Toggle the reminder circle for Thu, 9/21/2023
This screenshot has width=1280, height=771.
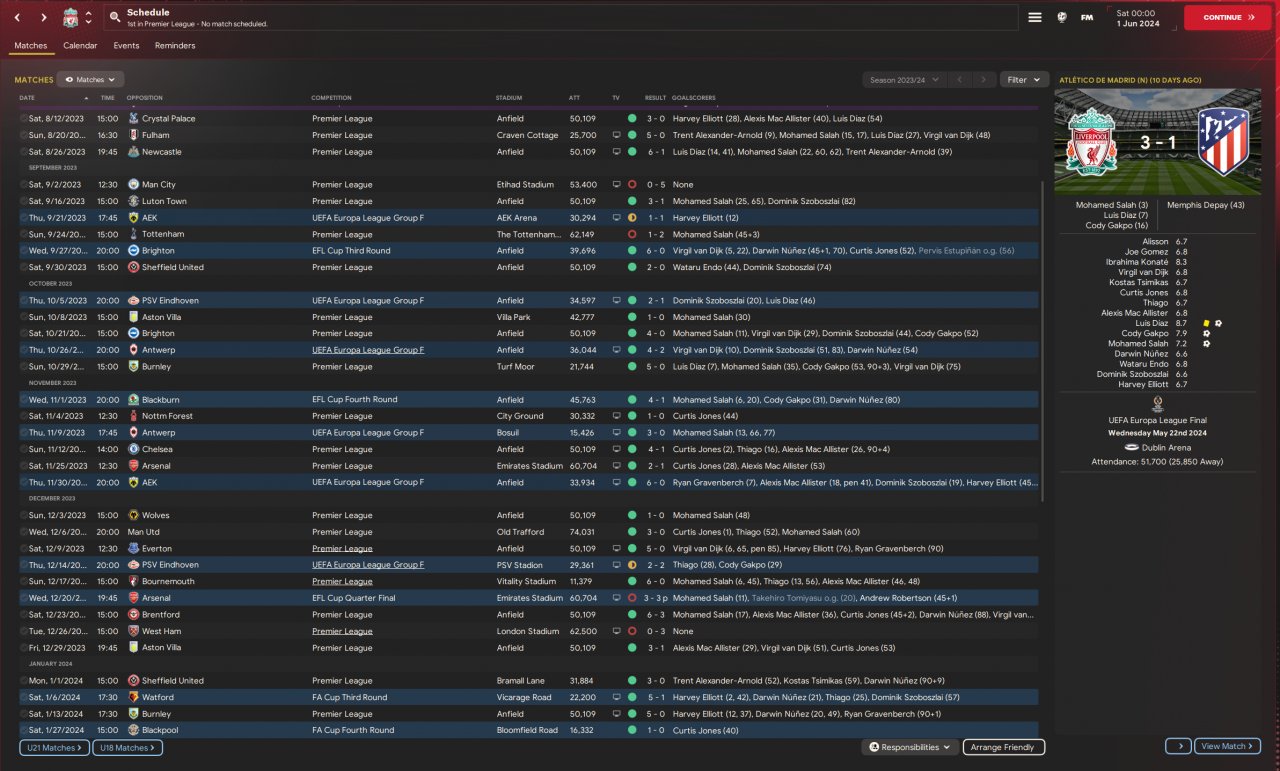click(24, 218)
